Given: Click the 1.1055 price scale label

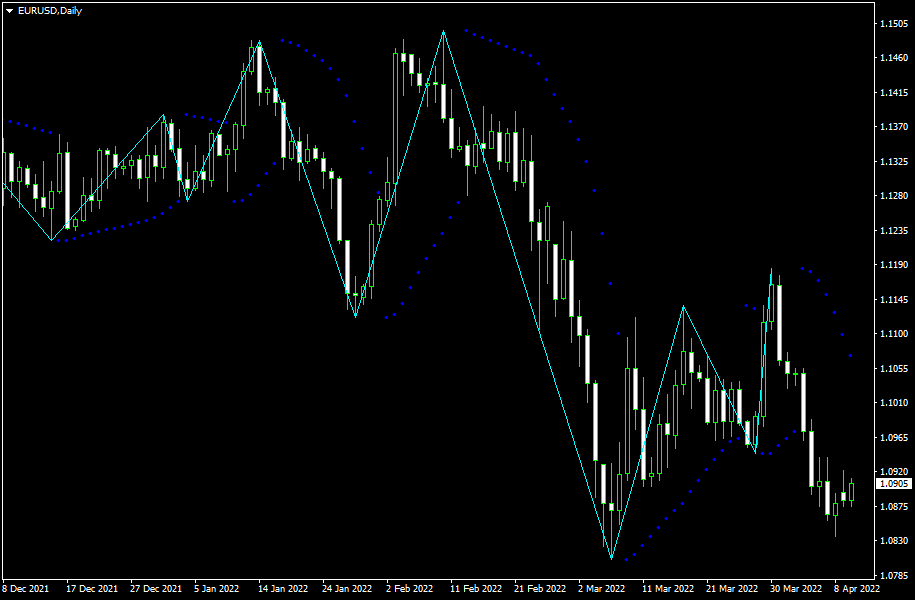Looking at the screenshot, I should click(894, 368).
